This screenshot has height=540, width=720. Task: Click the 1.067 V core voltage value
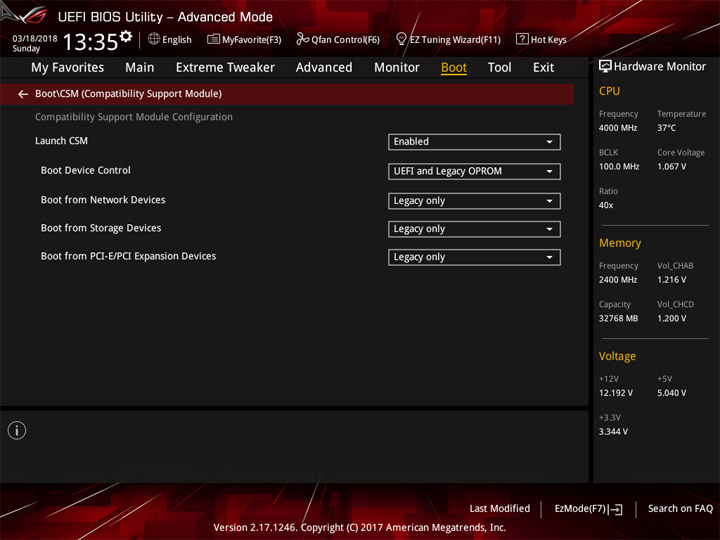(671, 167)
